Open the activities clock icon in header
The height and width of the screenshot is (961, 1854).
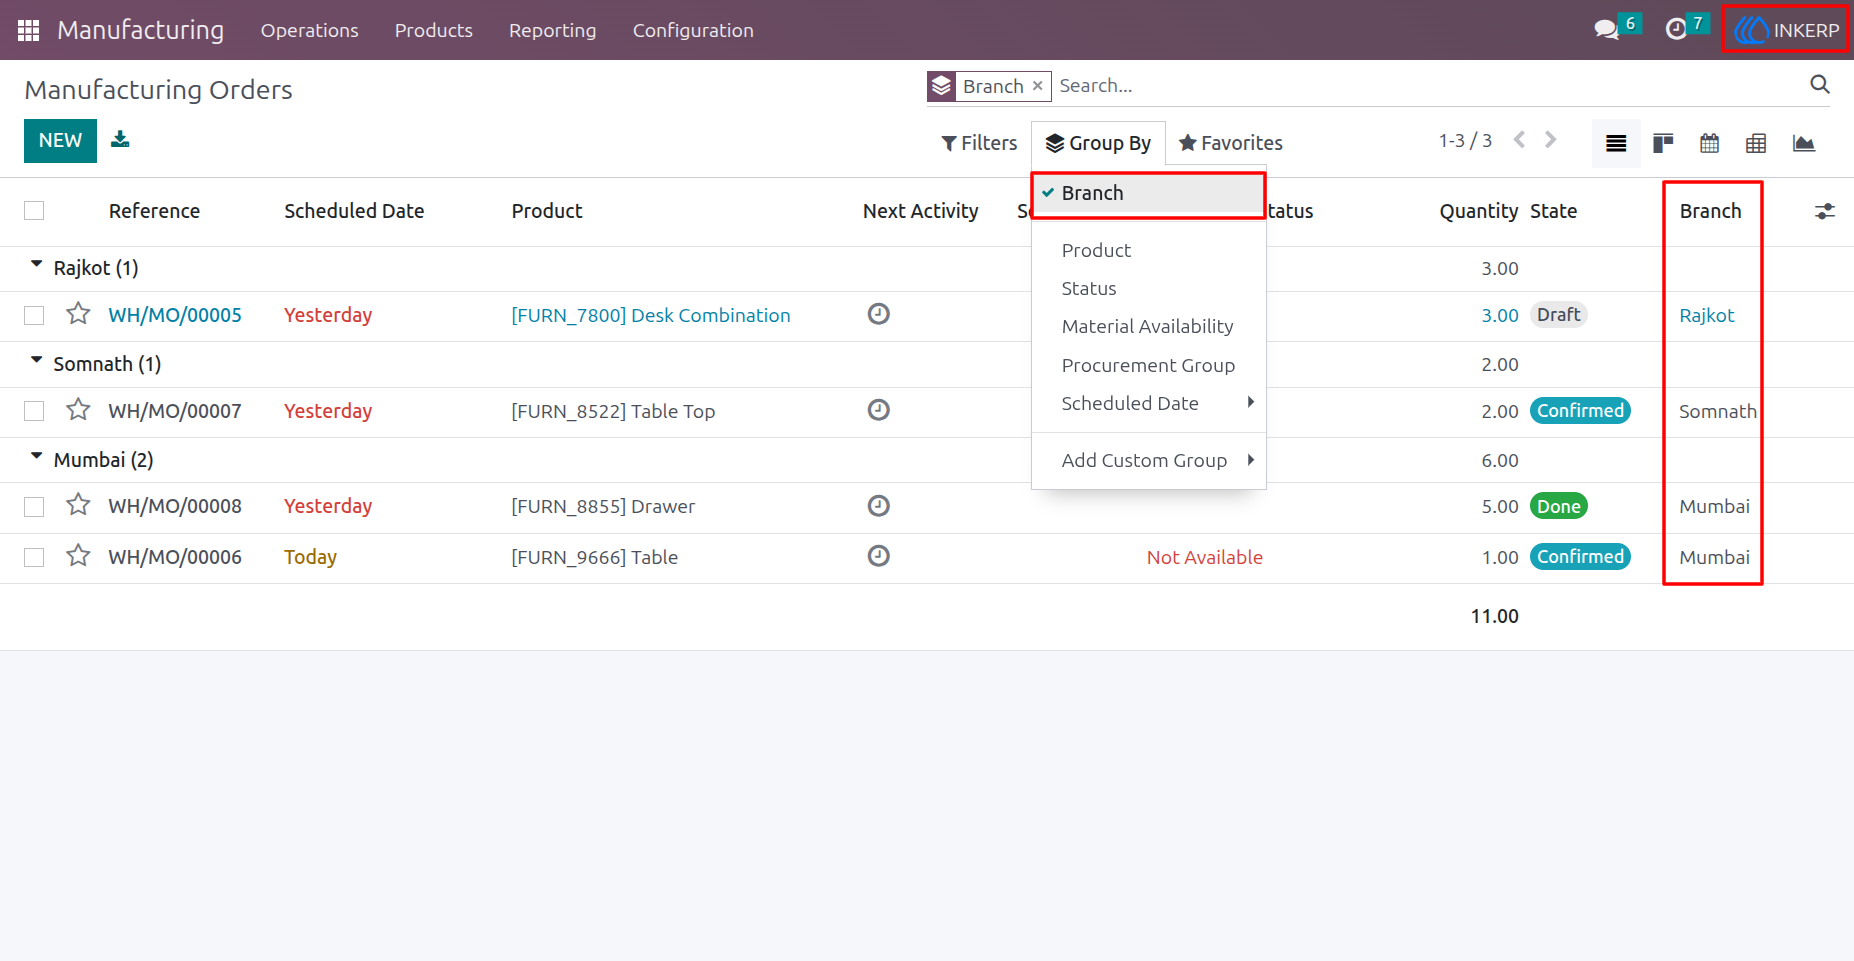coord(1676,30)
